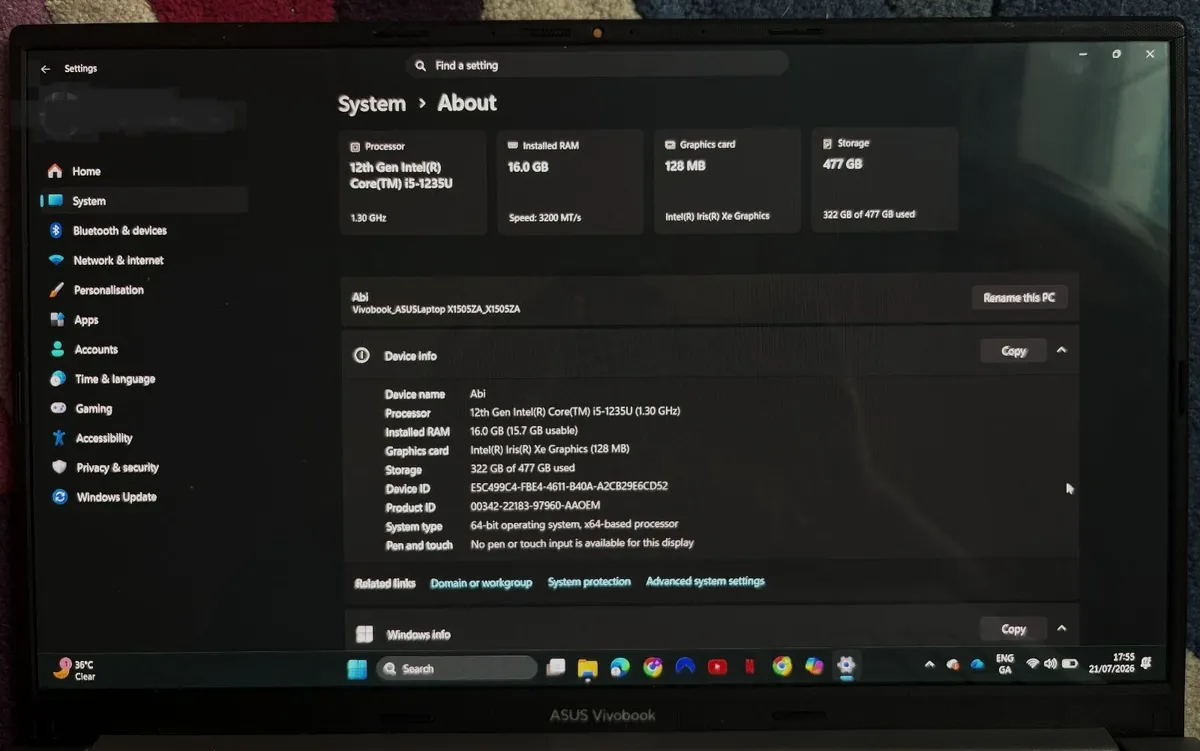Viewport: 1200px width, 751px height.
Task: Open Bluetooth & devices settings
Action: (144, 231)
